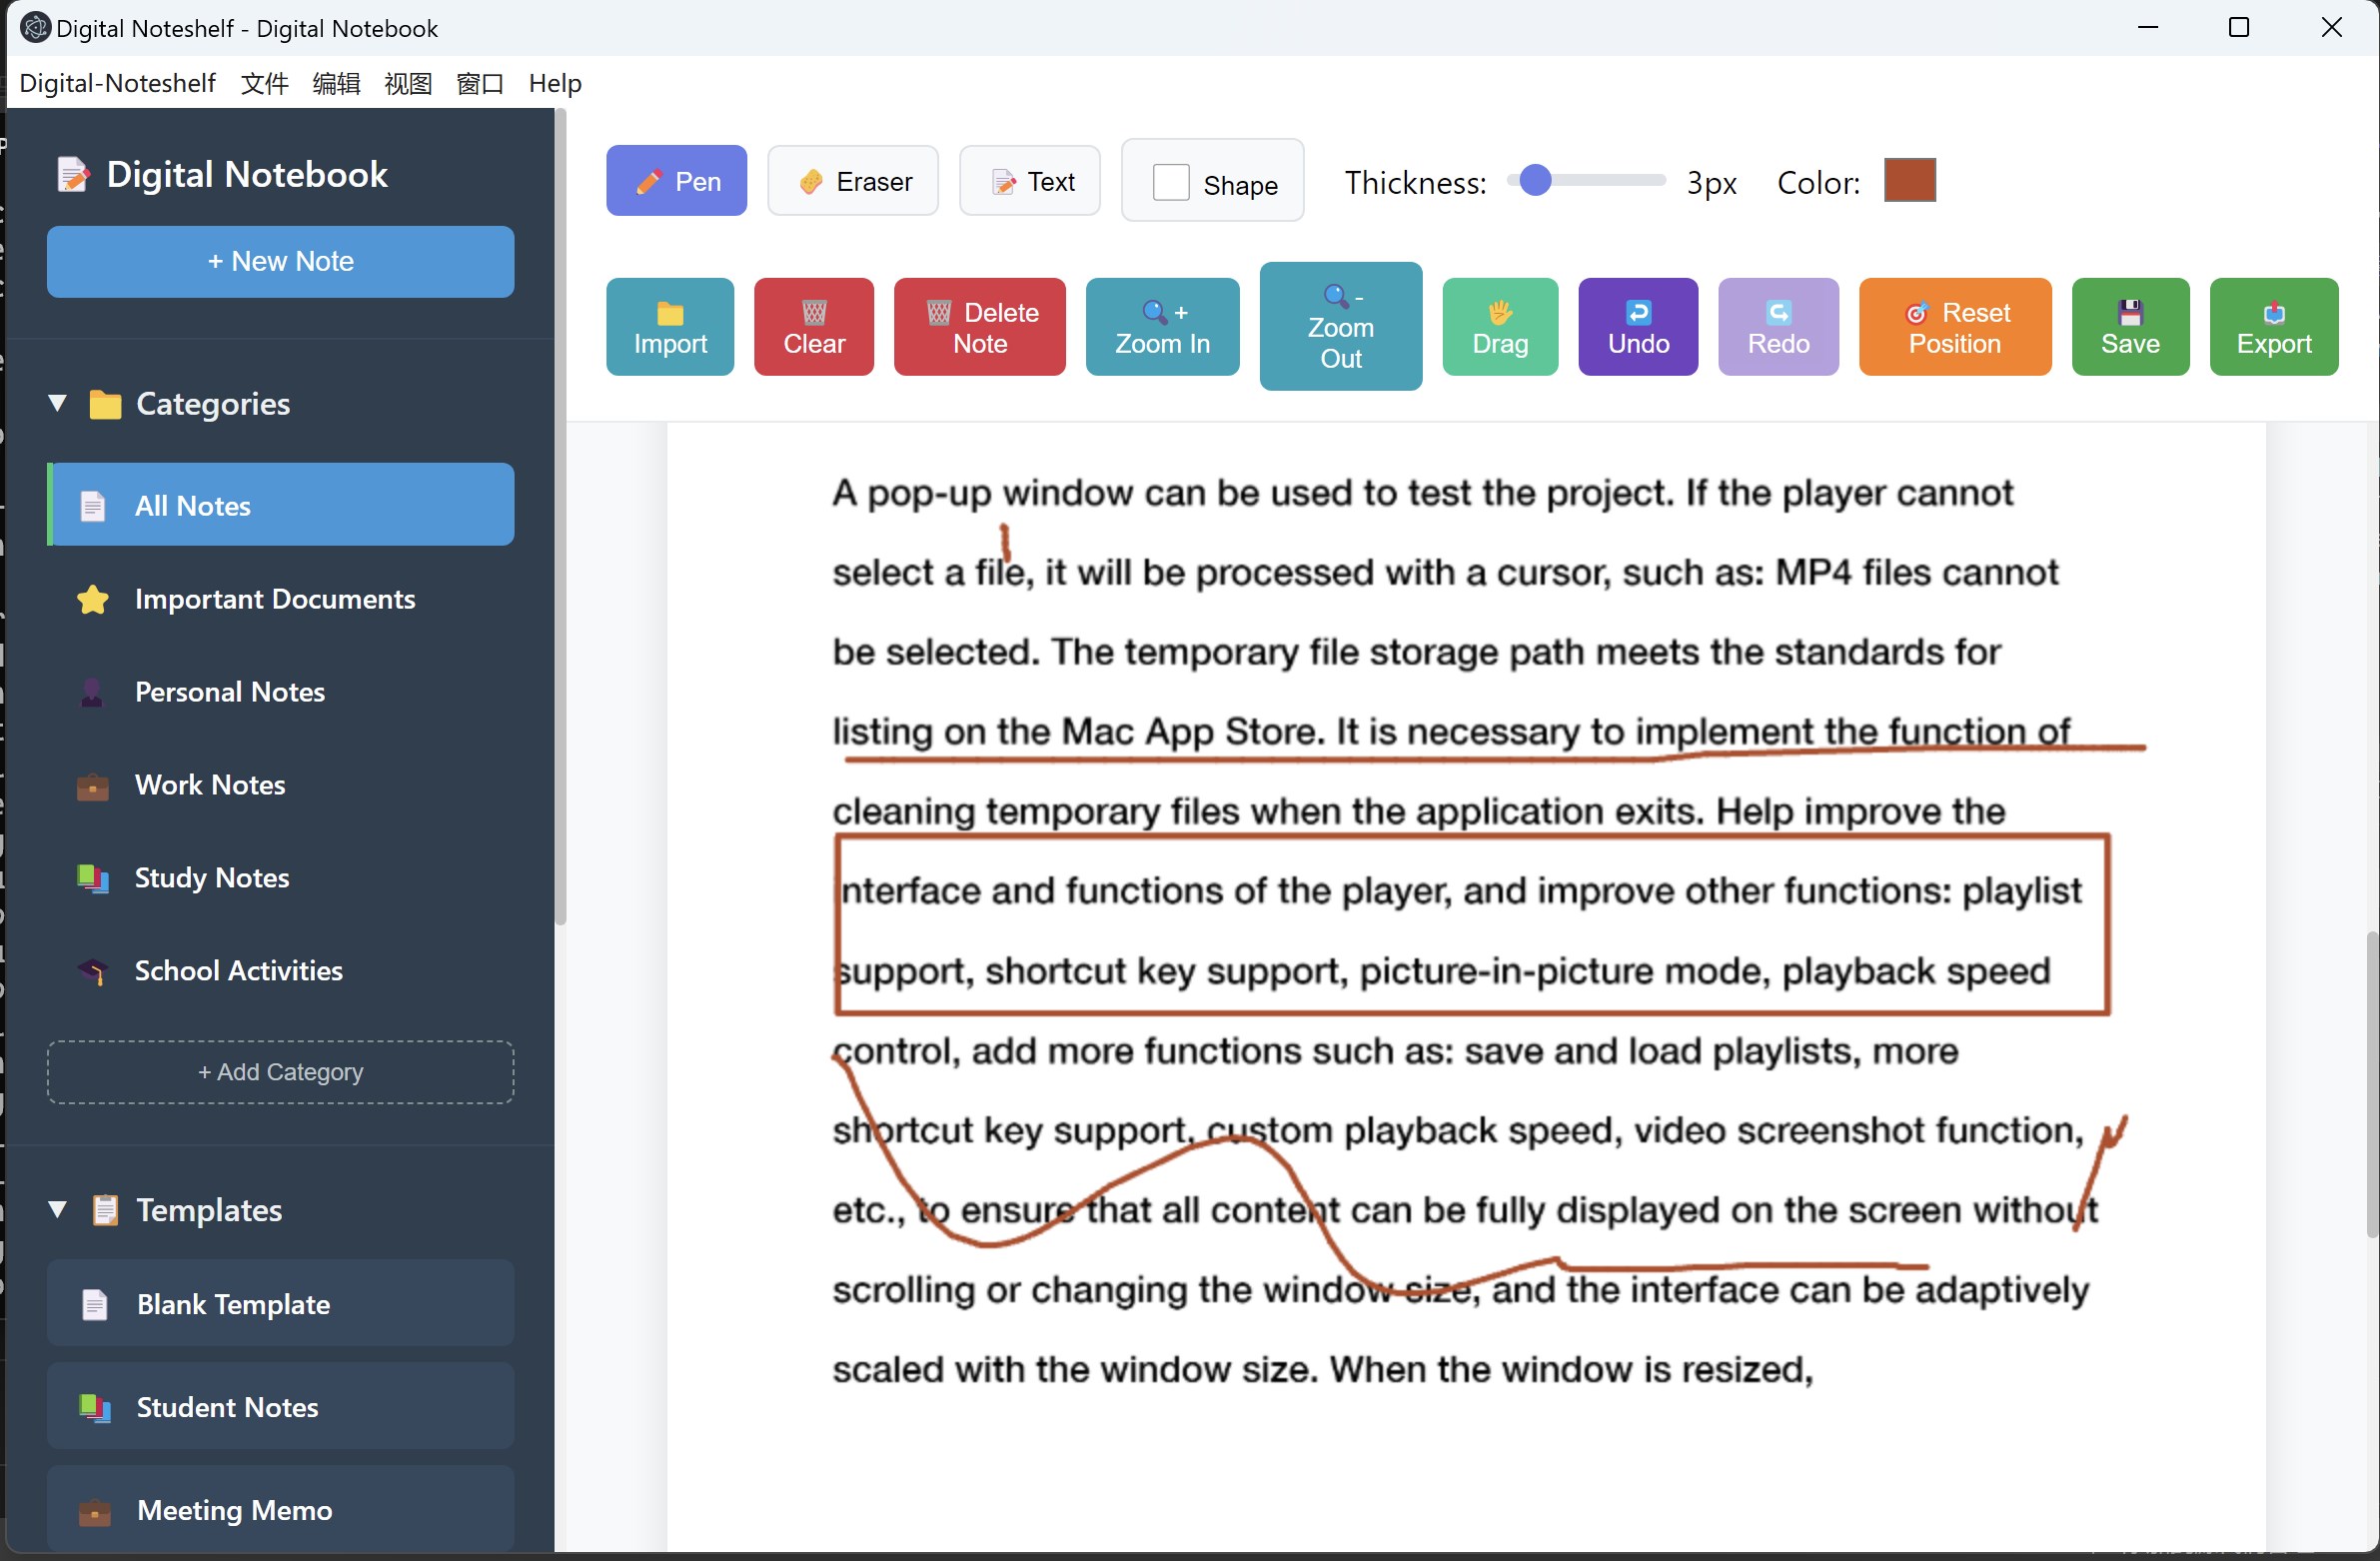Open the 视图 menu
This screenshot has width=2380, height=1561.
[x=407, y=84]
